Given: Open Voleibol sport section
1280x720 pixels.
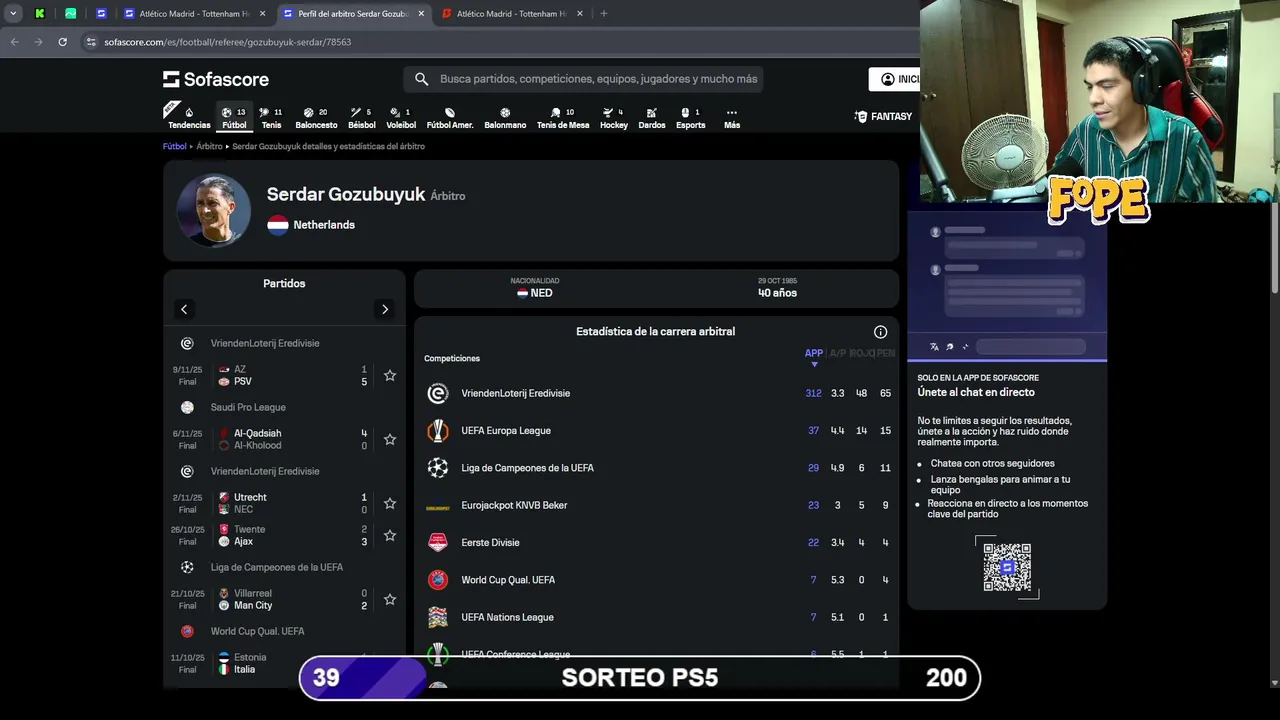Looking at the screenshot, I should point(401,118).
